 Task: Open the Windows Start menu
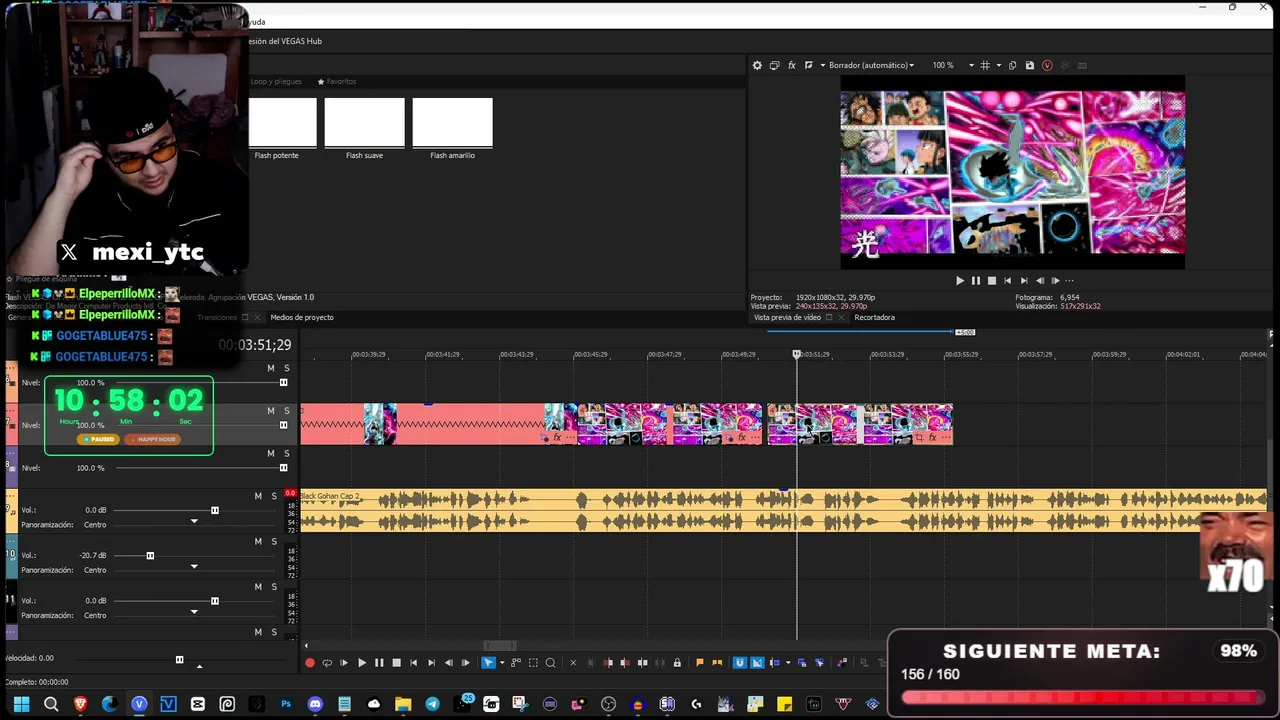[21, 704]
